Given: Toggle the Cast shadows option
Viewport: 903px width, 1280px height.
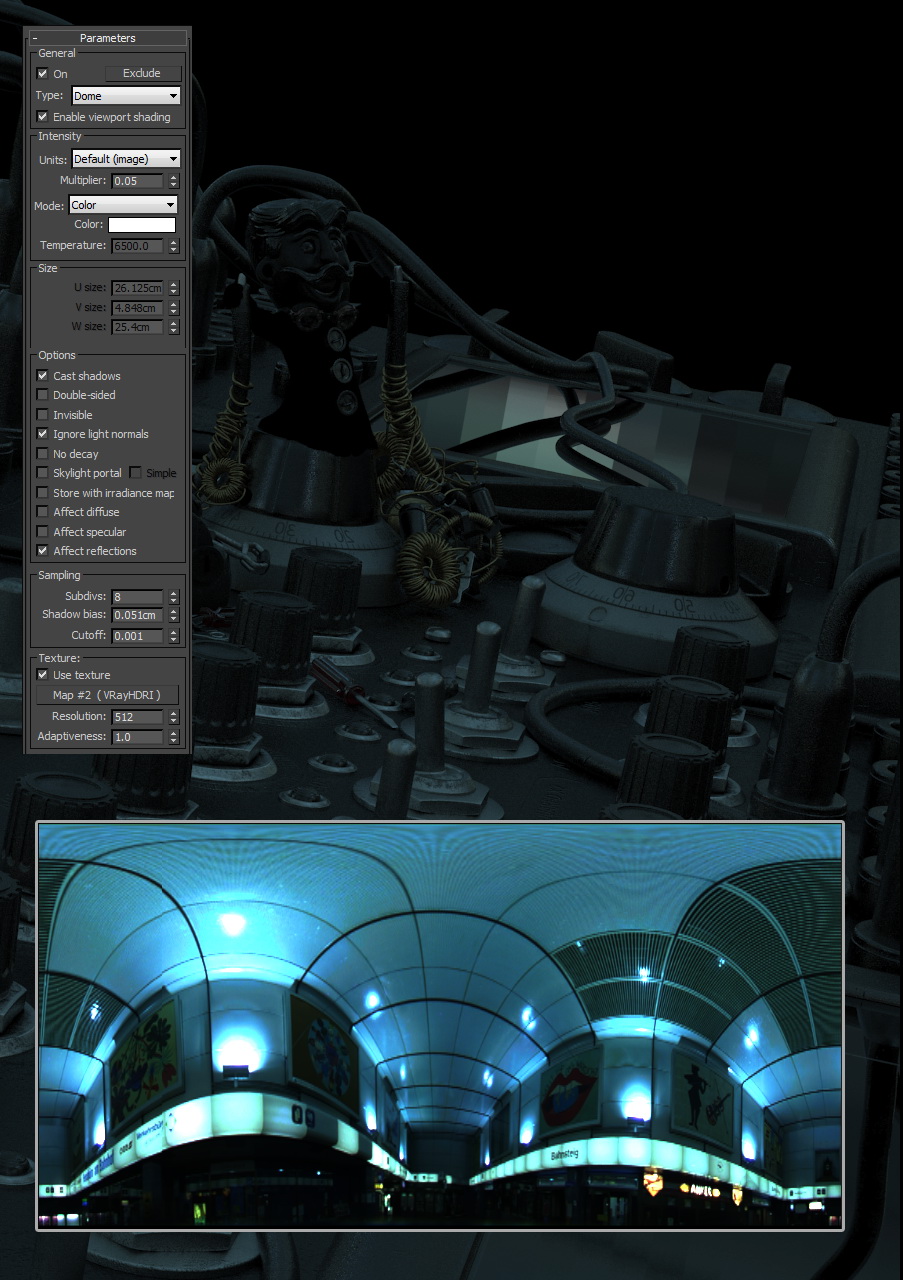Looking at the screenshot, I should click(x=43, y=376).
